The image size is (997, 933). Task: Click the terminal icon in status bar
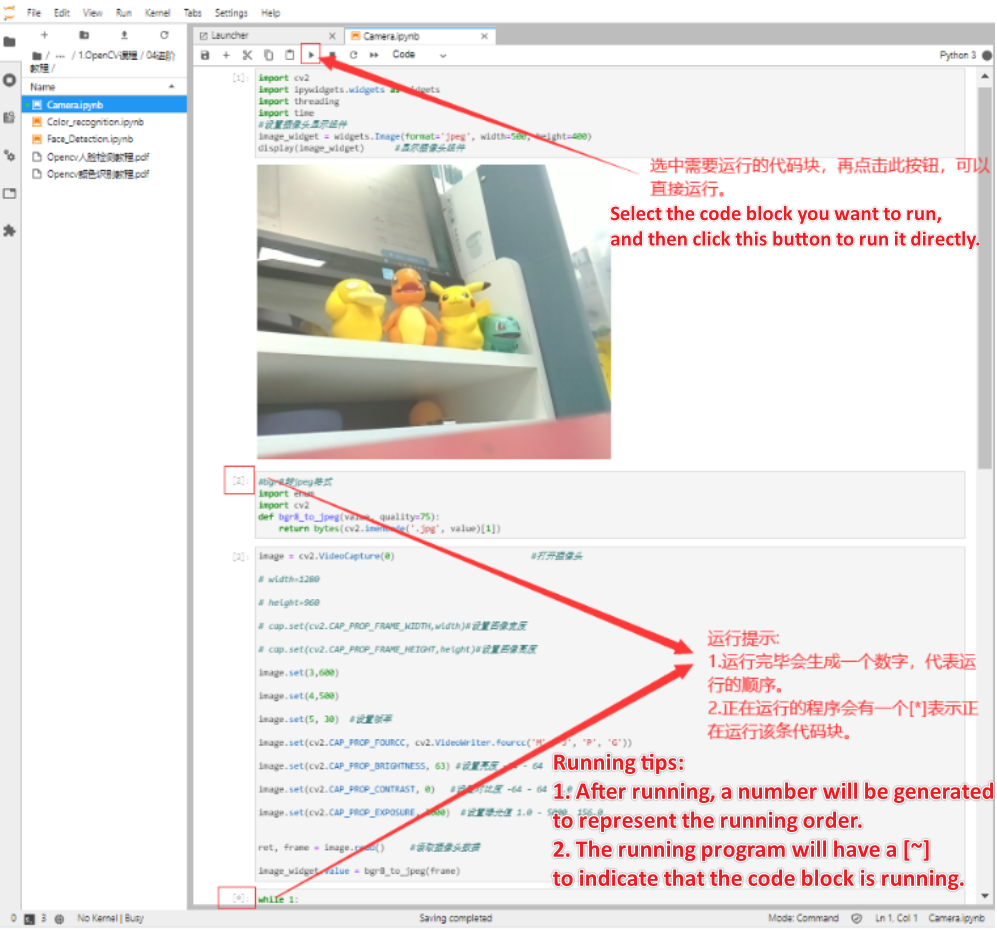[x=29, y=919]
